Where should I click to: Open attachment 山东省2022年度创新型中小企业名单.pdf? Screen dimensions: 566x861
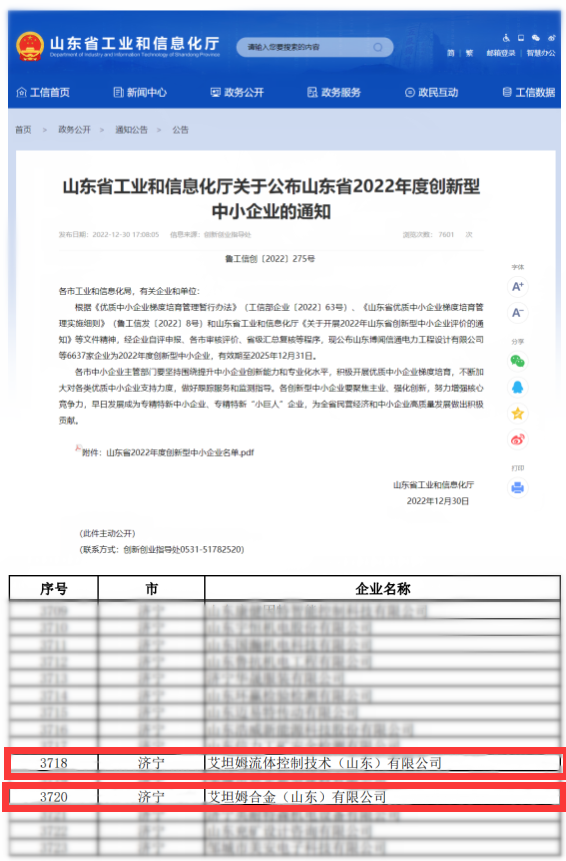click(x=180, y=452)
